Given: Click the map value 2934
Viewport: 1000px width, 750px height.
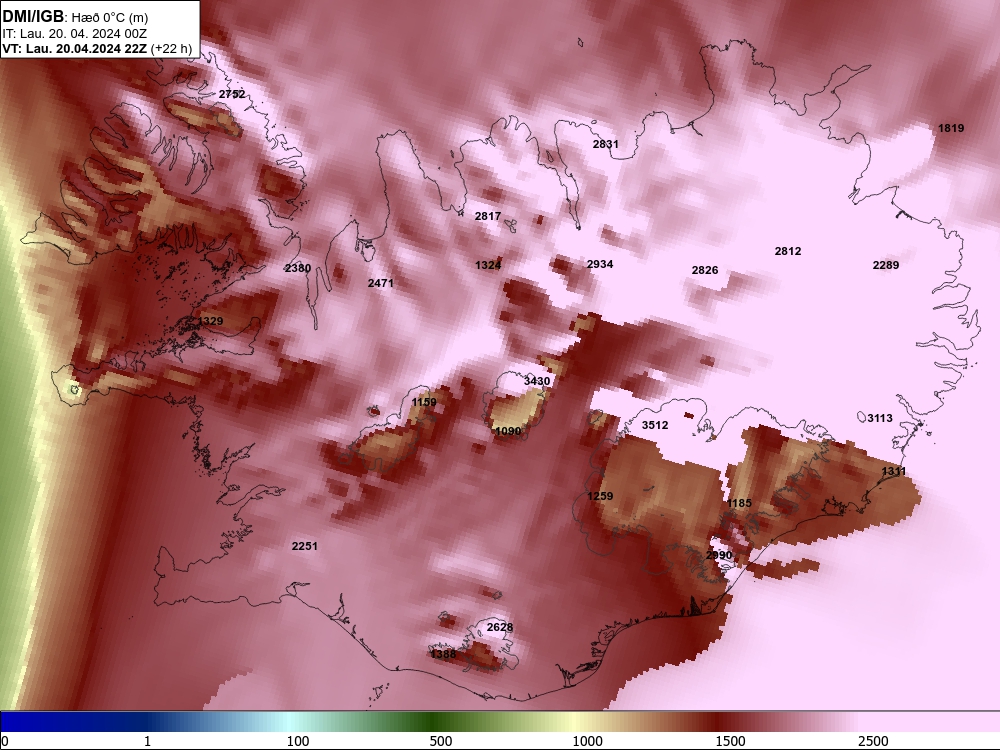Looking at the screenshot, I should click(x=600, y=264).
